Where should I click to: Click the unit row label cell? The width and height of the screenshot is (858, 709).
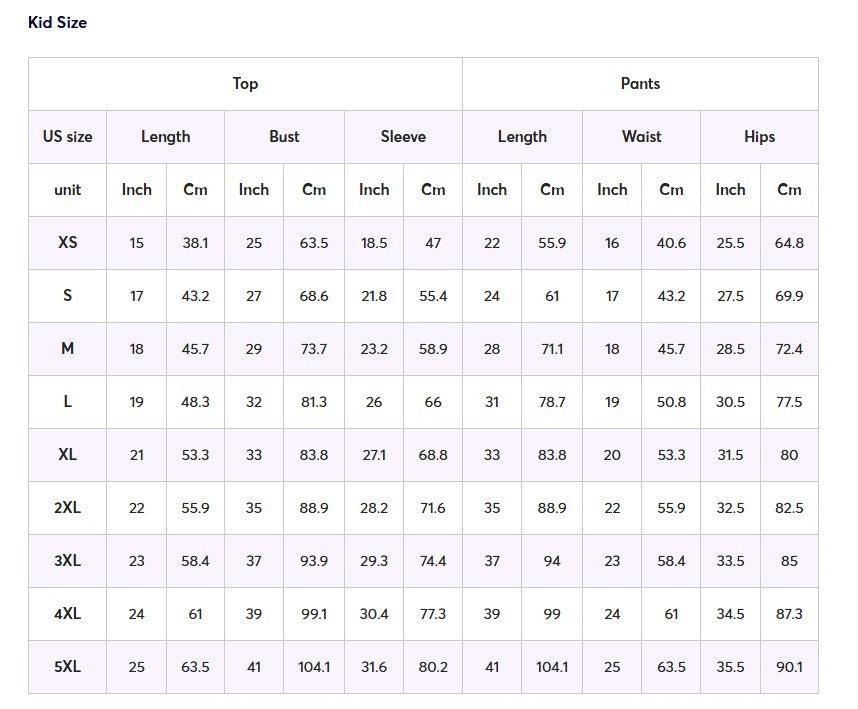point(67,190)
